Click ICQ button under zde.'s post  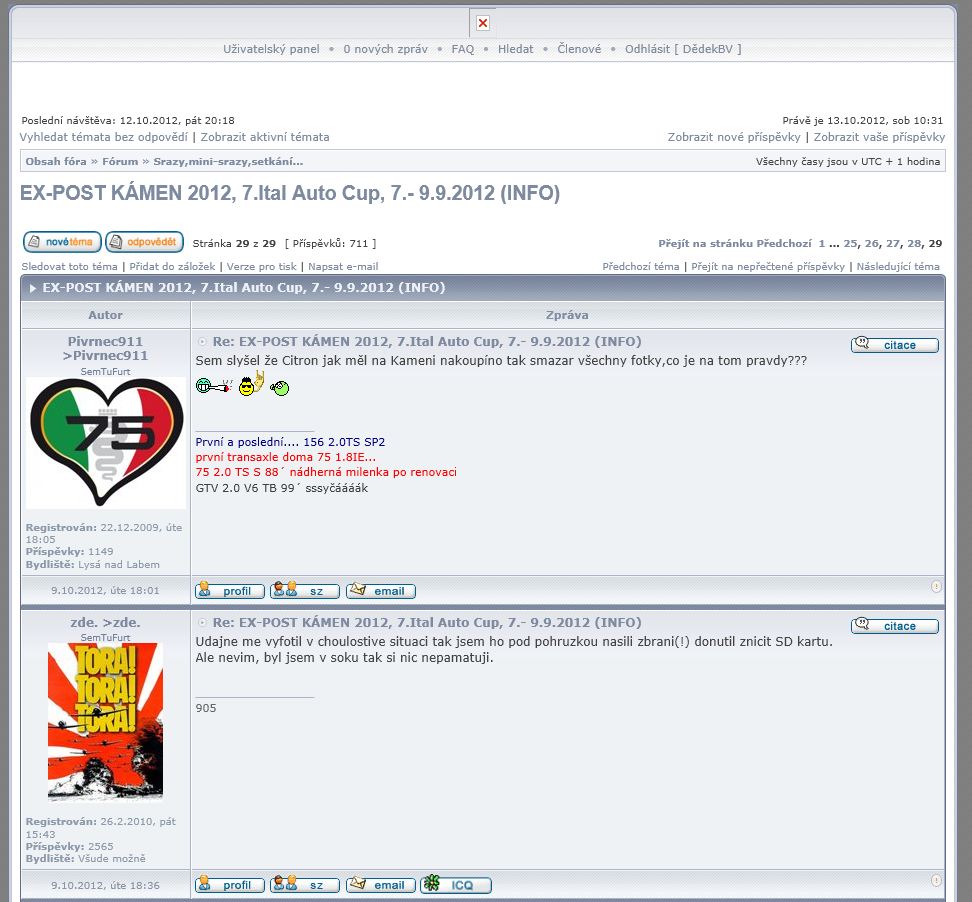(456, 885)
